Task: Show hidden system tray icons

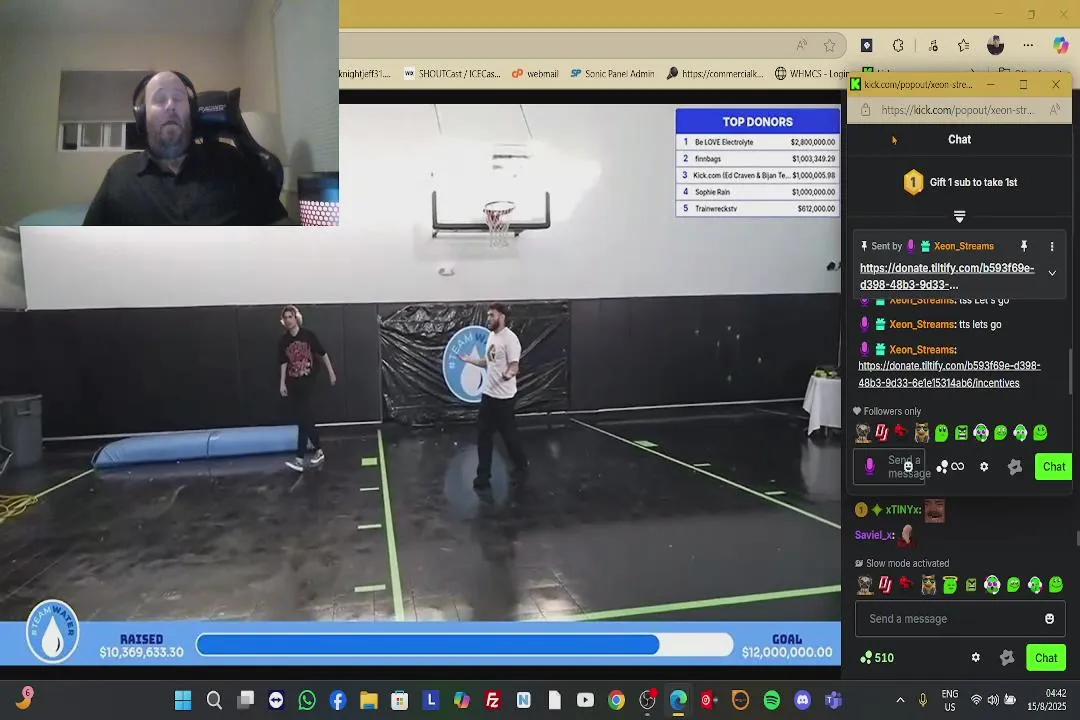Action: click(x=900, y=700)
